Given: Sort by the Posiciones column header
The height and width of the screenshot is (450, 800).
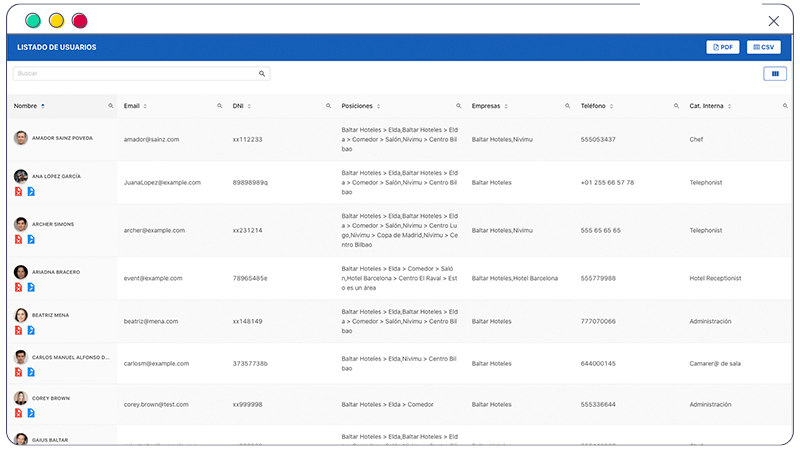Looking at the screenshot, I should point(361,106).
